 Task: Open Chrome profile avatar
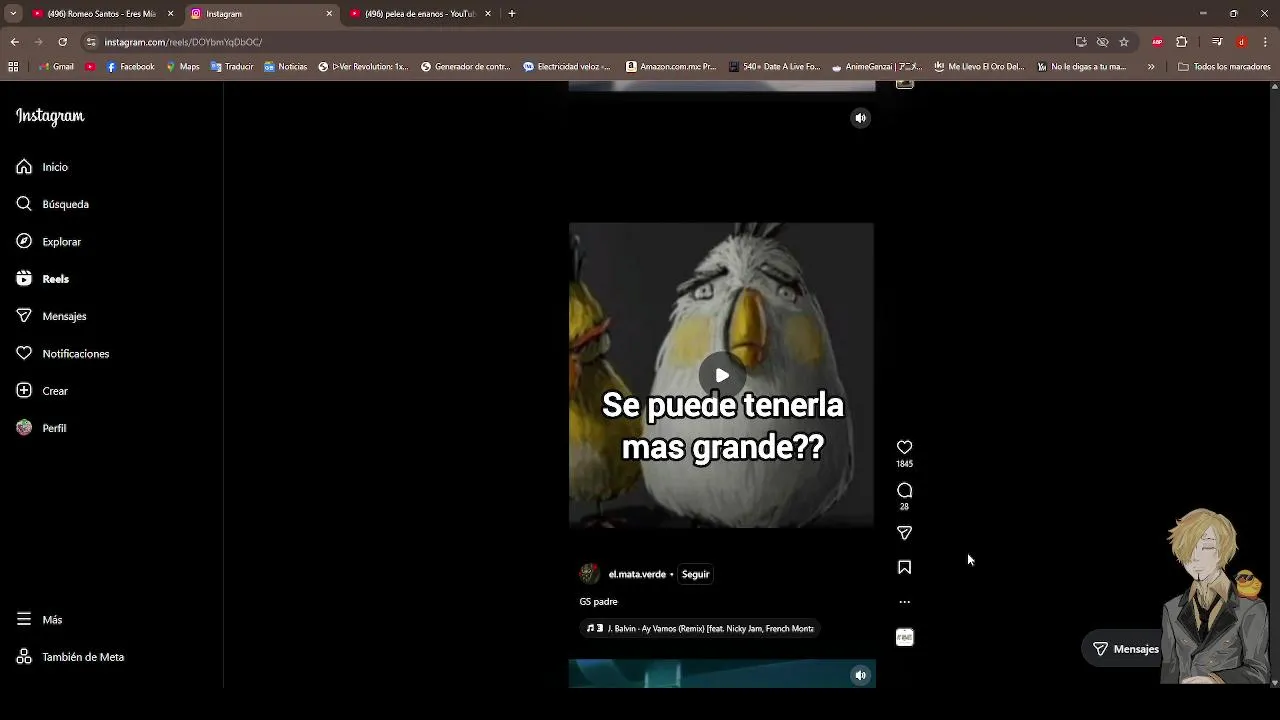[1241, 42]
